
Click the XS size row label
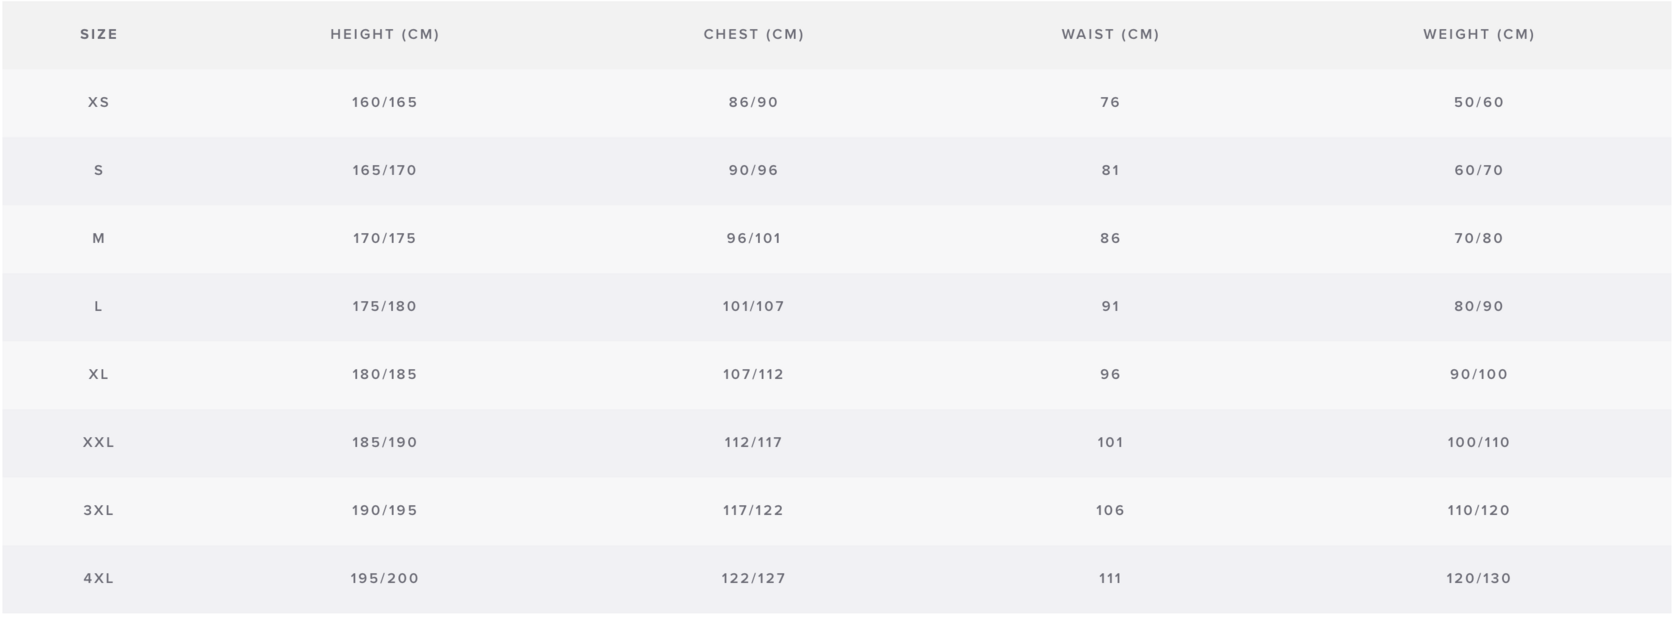[99, 102]
